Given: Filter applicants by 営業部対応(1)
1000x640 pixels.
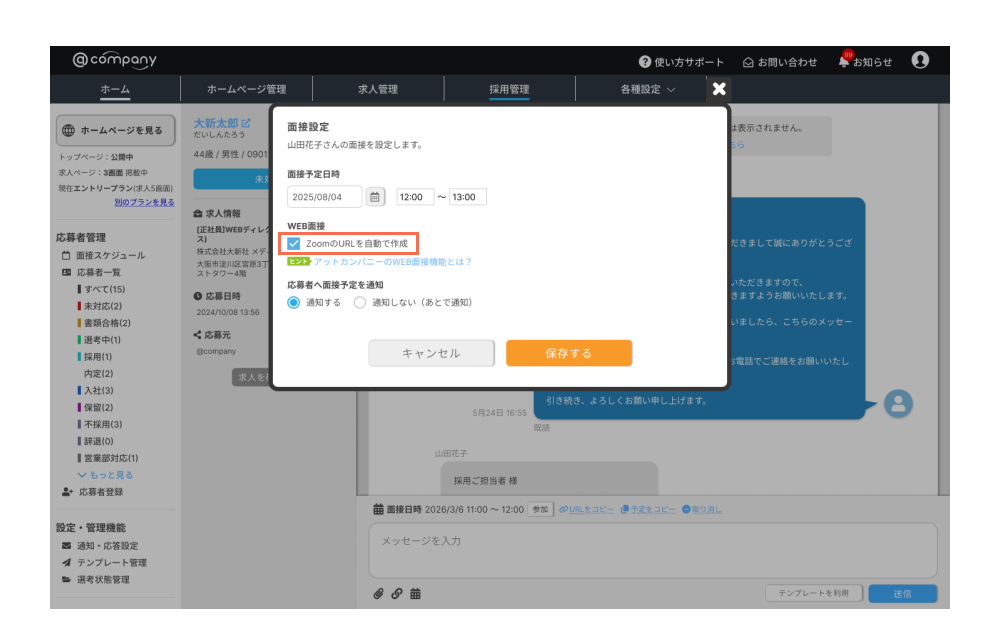Looking at the screenshot, I should (x=108, y=458).
